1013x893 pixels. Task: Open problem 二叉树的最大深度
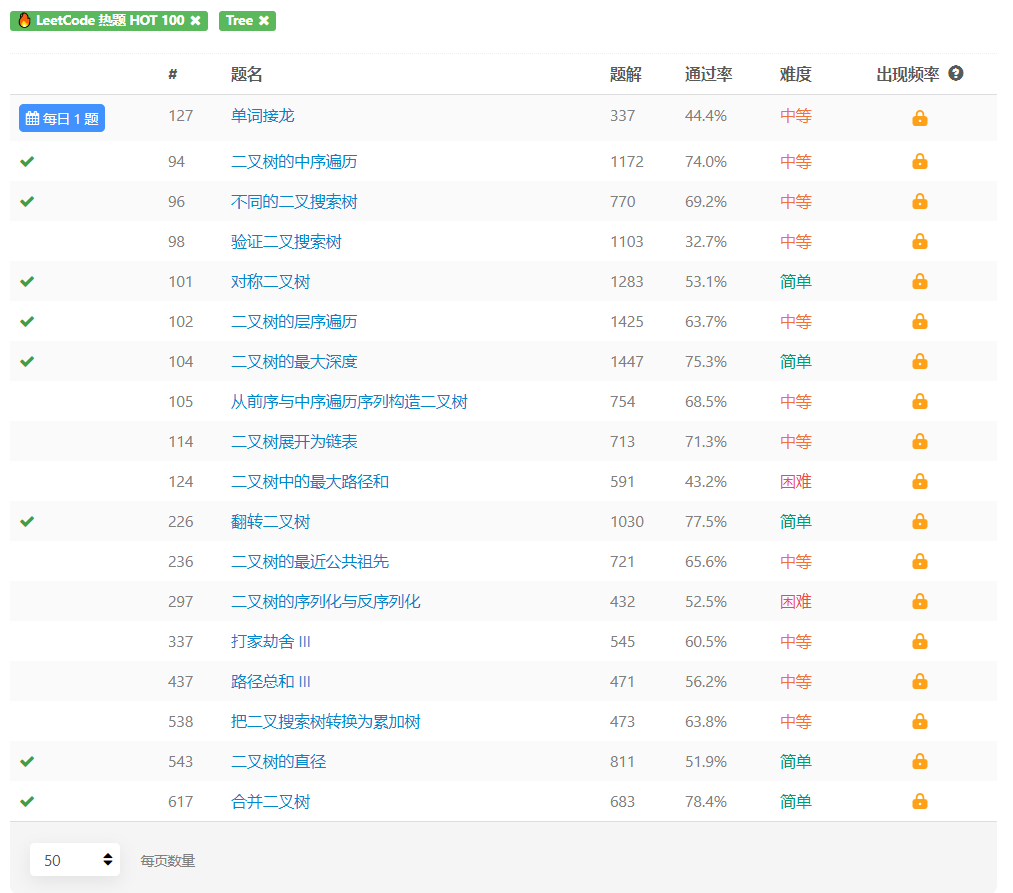[294, 362]
